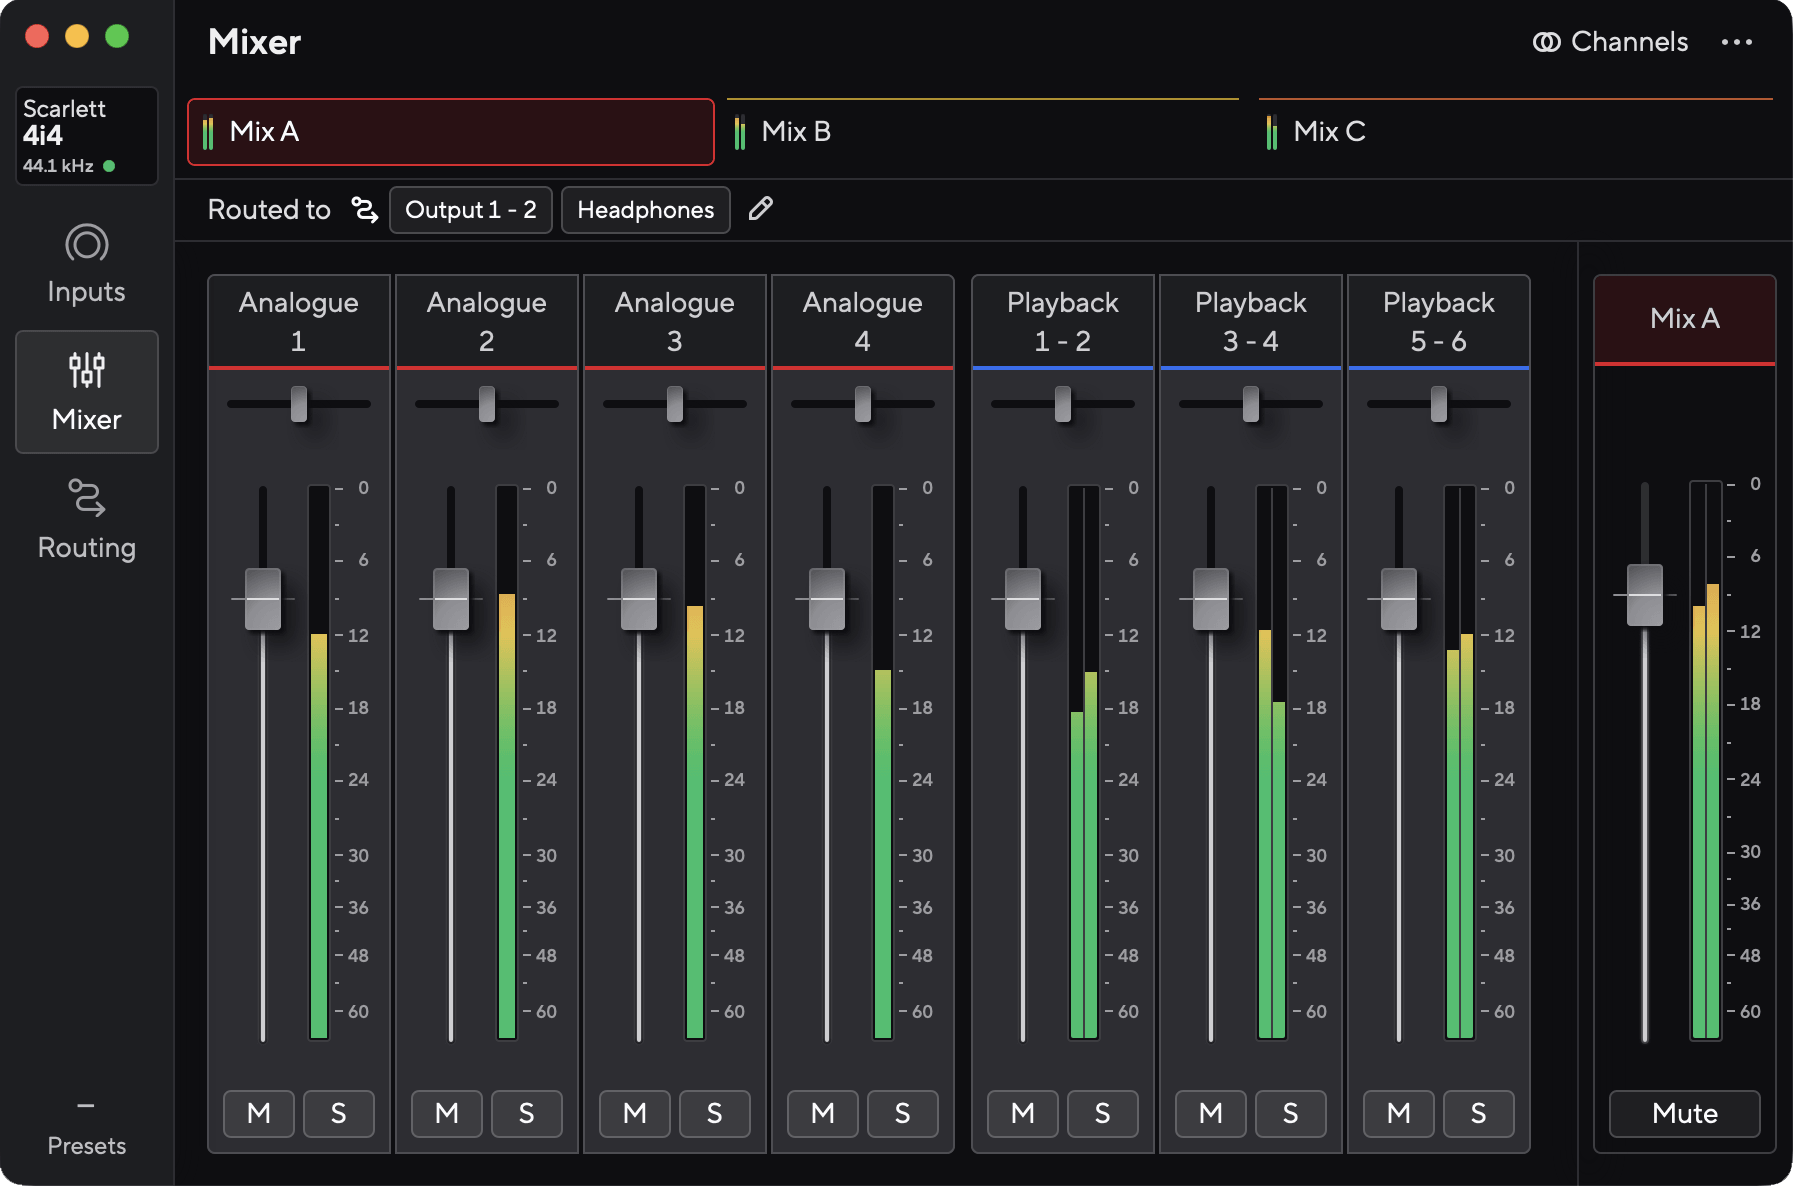Viewport: 1793px width, 1186px height.
Task: Open the Channels view selector
Action: pos(1611,42)
